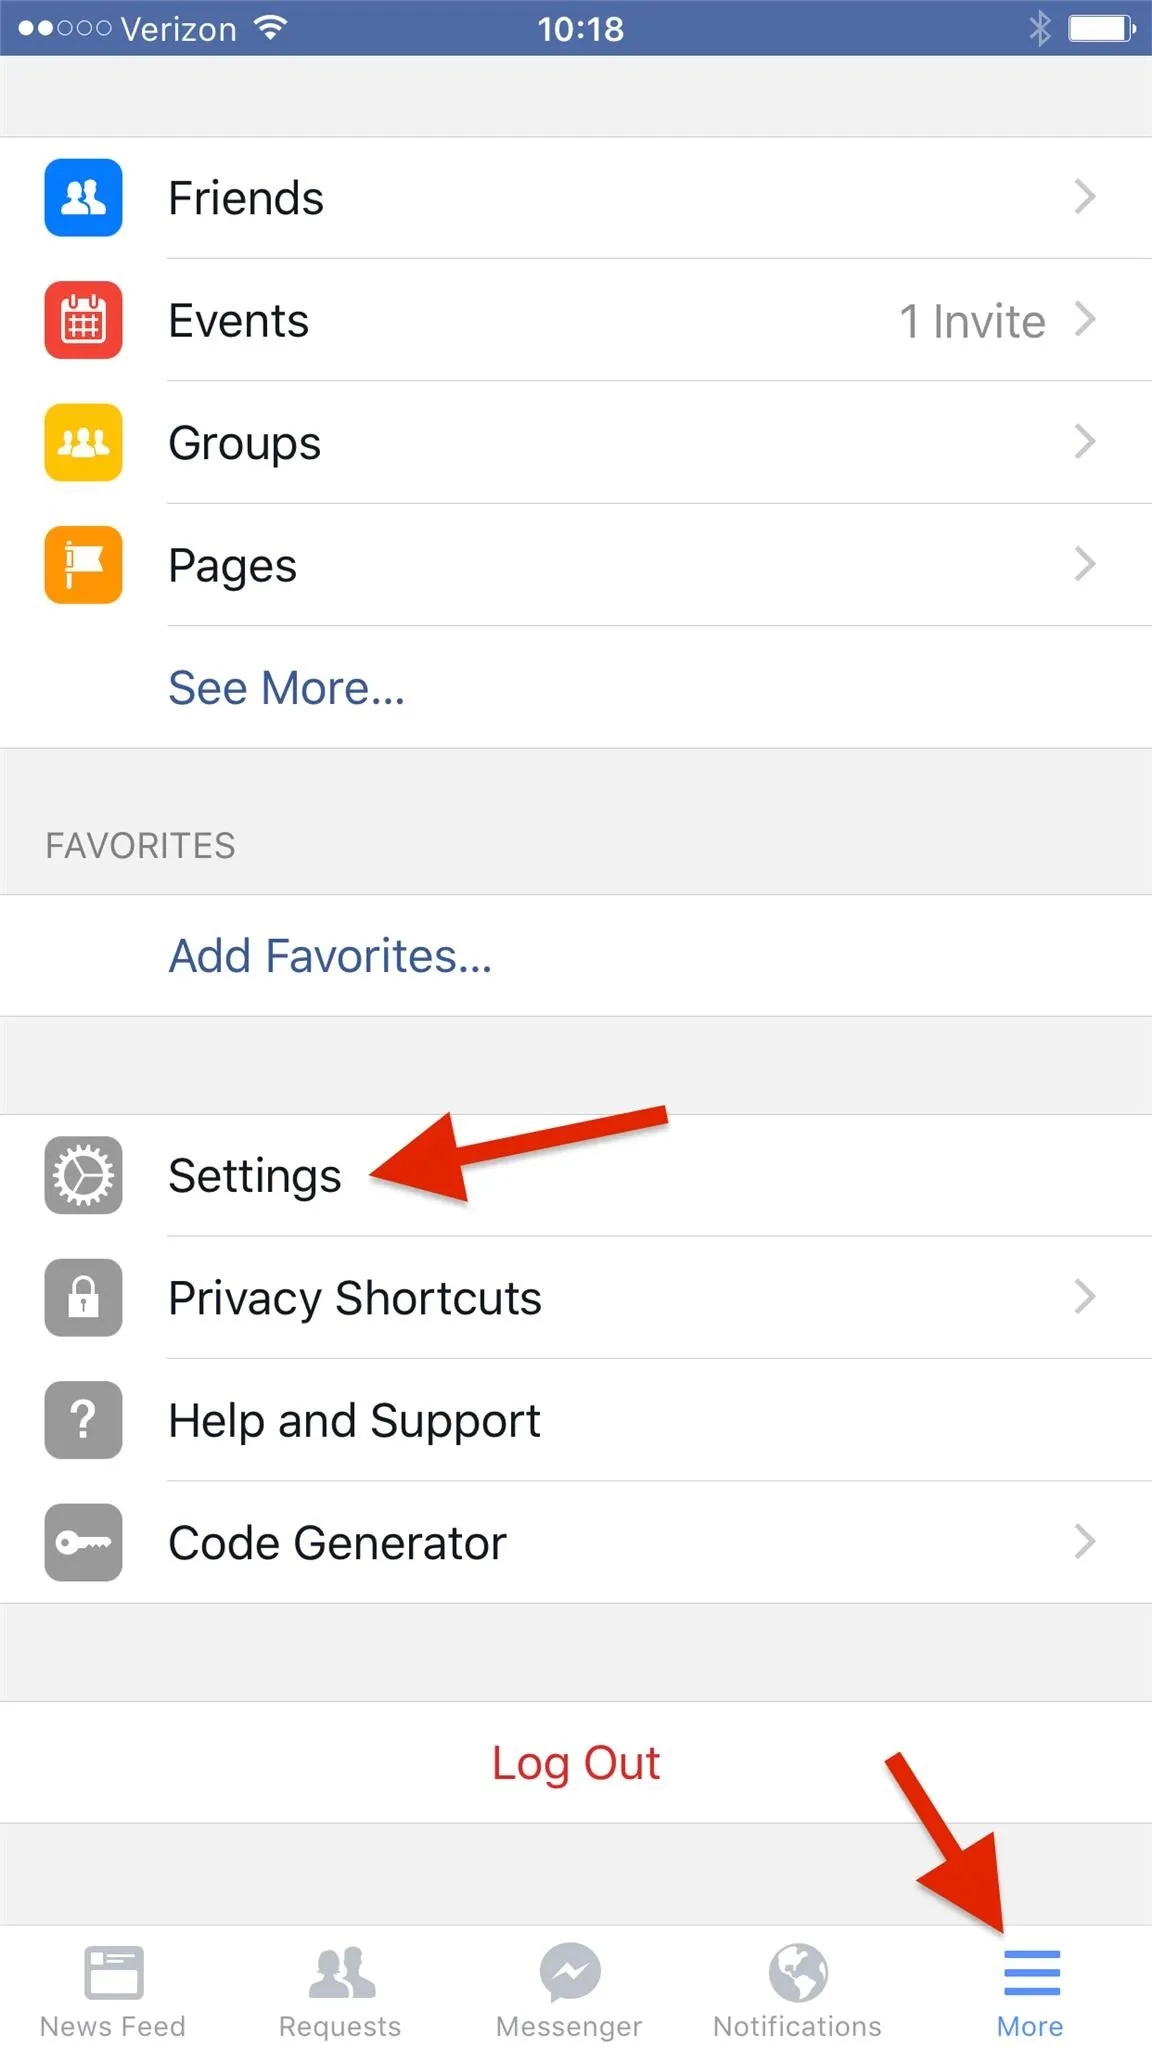1152x2048 pixels.
Task: Open the orange Pages flag icon
Action: coord(83,564)
